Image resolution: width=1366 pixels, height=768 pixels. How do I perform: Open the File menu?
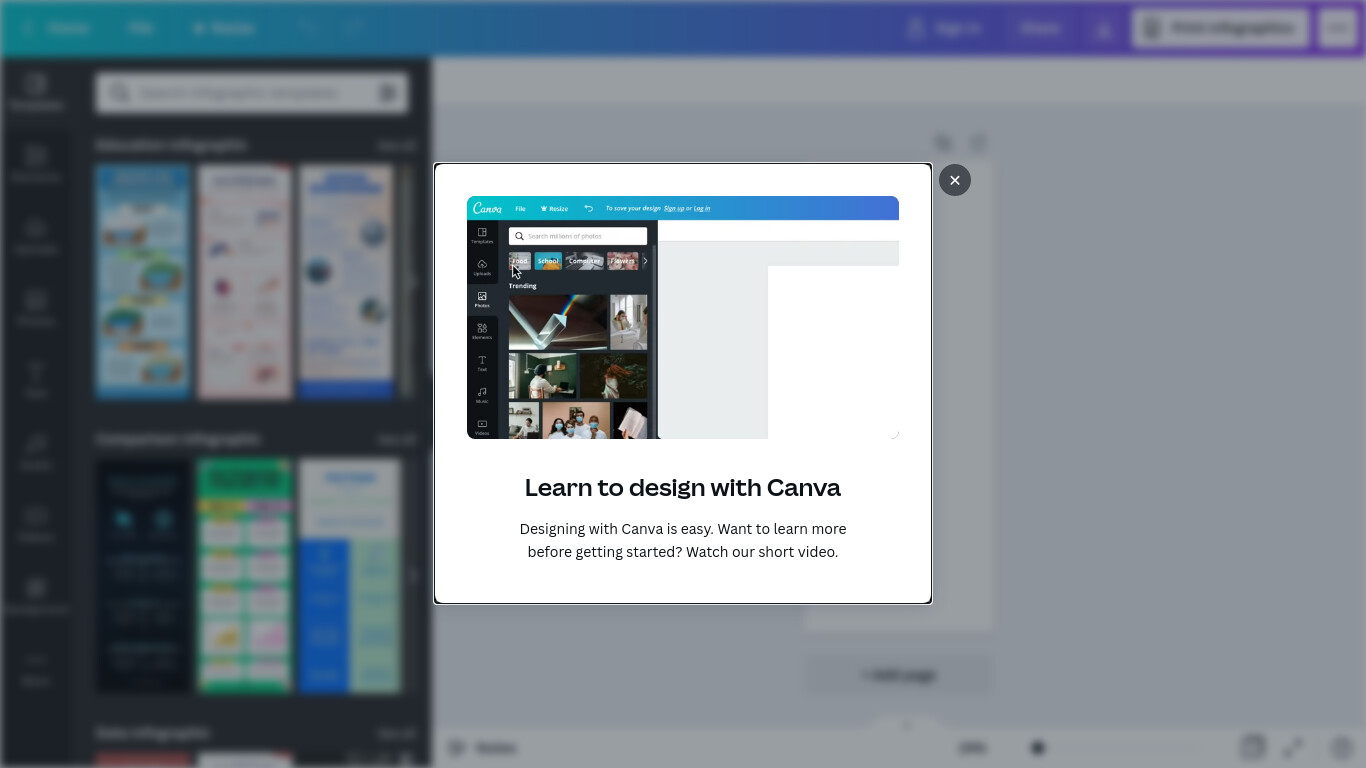click(140, 28)
